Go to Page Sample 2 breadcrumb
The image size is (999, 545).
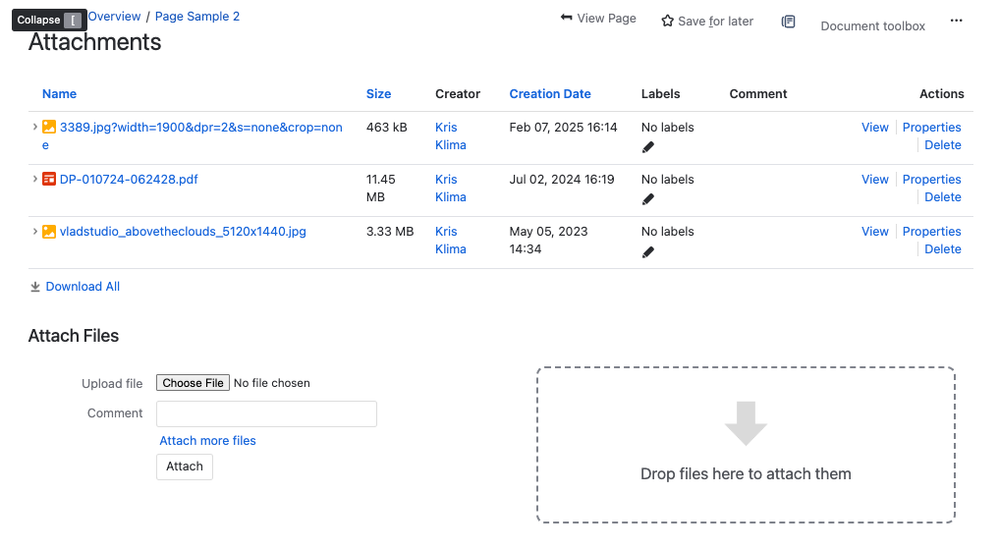pyautogui.click(x=197, y=17)
